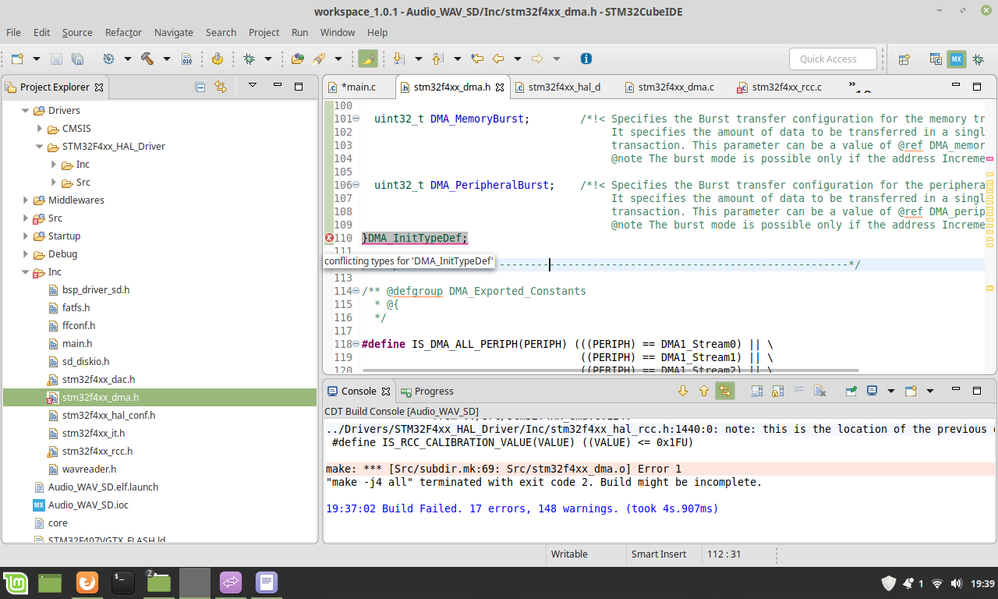Click the Debug bug icon

(249, 59)
